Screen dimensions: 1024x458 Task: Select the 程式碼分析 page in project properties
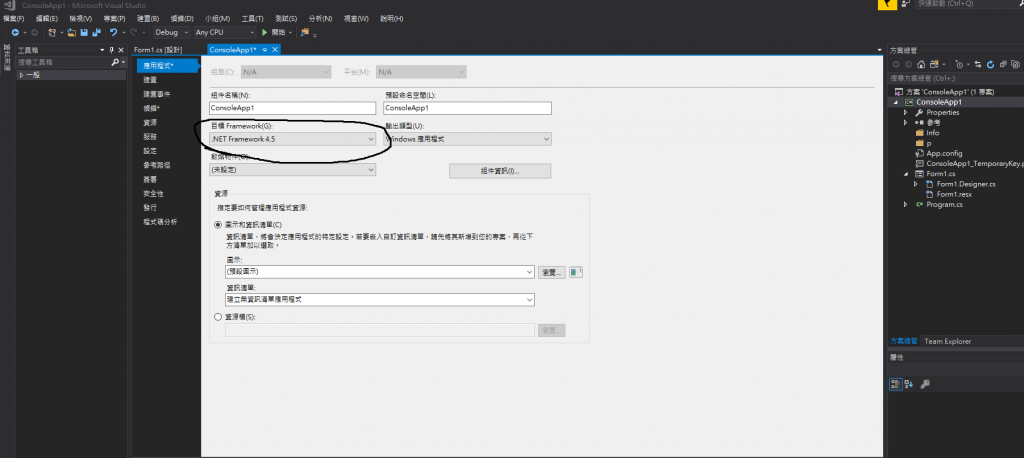coord(160,221)
